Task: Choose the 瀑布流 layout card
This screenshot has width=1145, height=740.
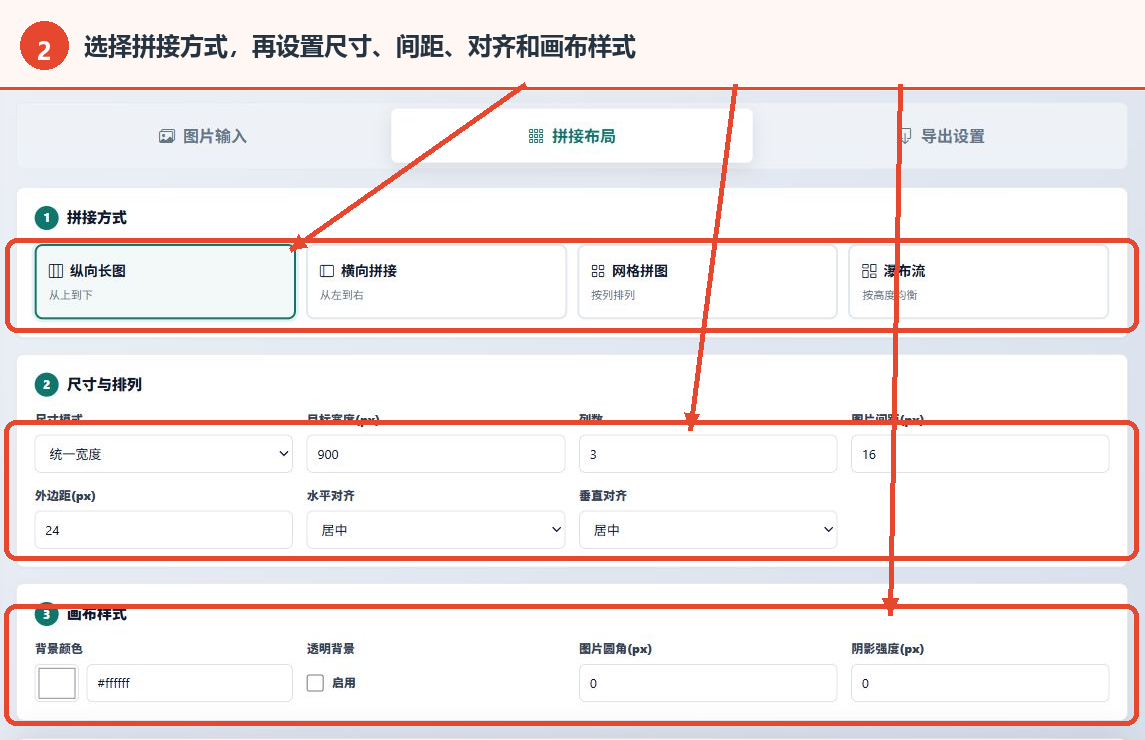Action: point(979,281)
